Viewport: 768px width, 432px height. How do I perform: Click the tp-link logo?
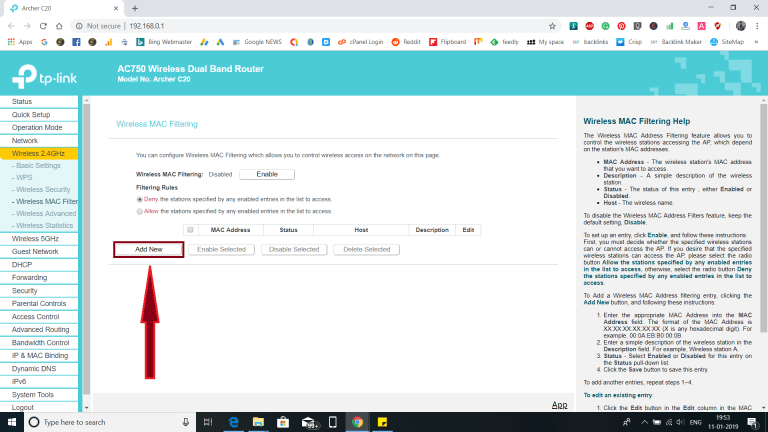point(46,75)
